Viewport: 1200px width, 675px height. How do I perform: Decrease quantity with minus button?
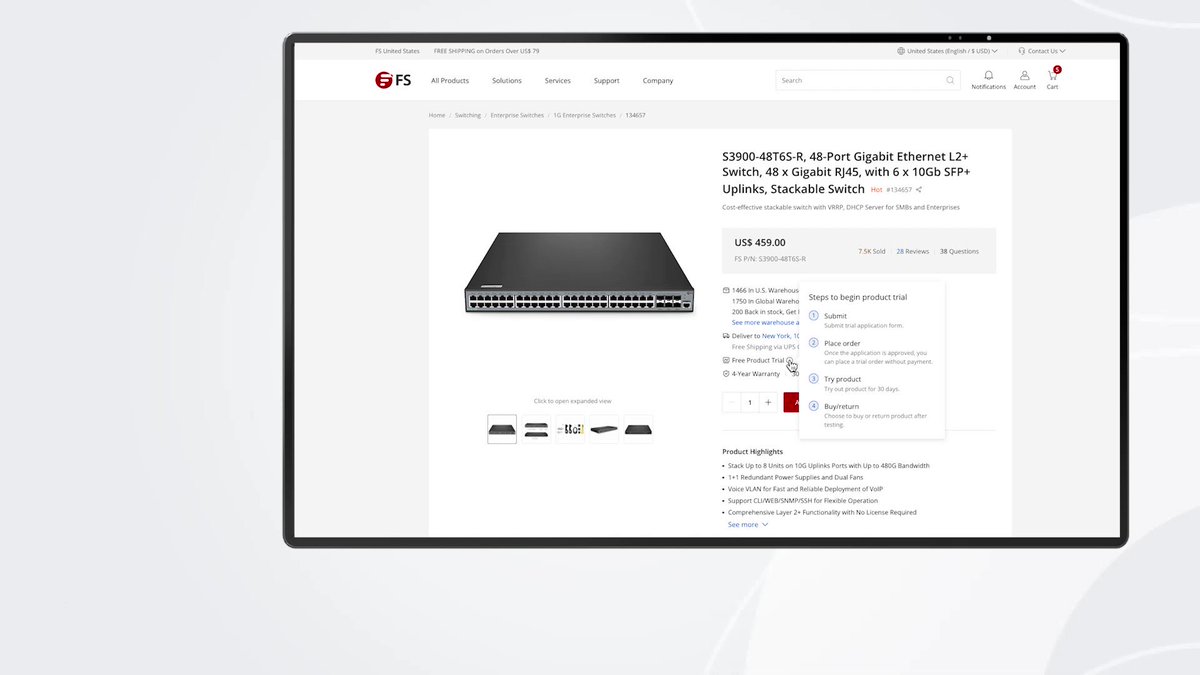tap(732, 402)
